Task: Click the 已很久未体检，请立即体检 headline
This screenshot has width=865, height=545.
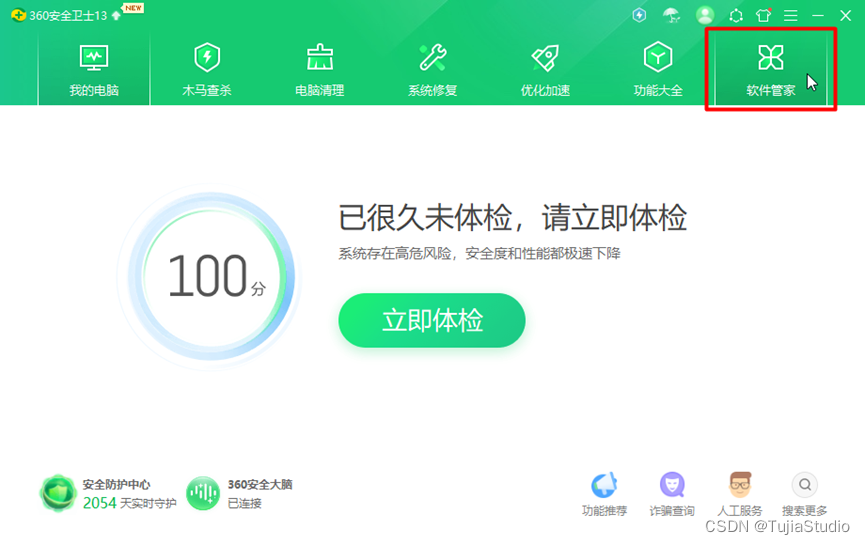Action: 512,217
